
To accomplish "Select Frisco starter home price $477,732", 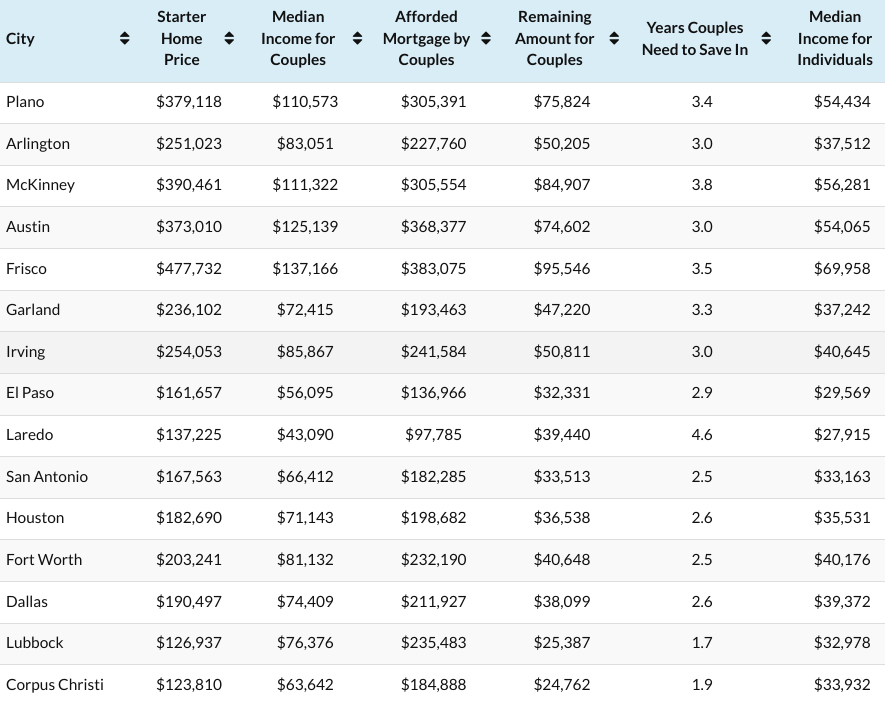I will (189, 269).
